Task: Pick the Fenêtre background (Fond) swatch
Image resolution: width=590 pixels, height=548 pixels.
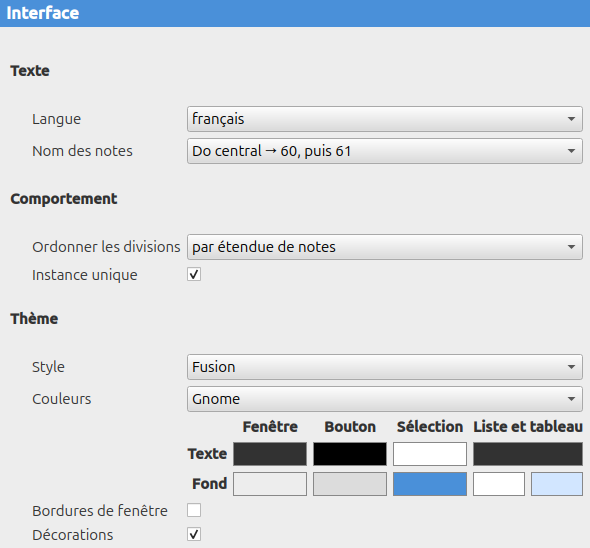Action: [x=270, y=484]
